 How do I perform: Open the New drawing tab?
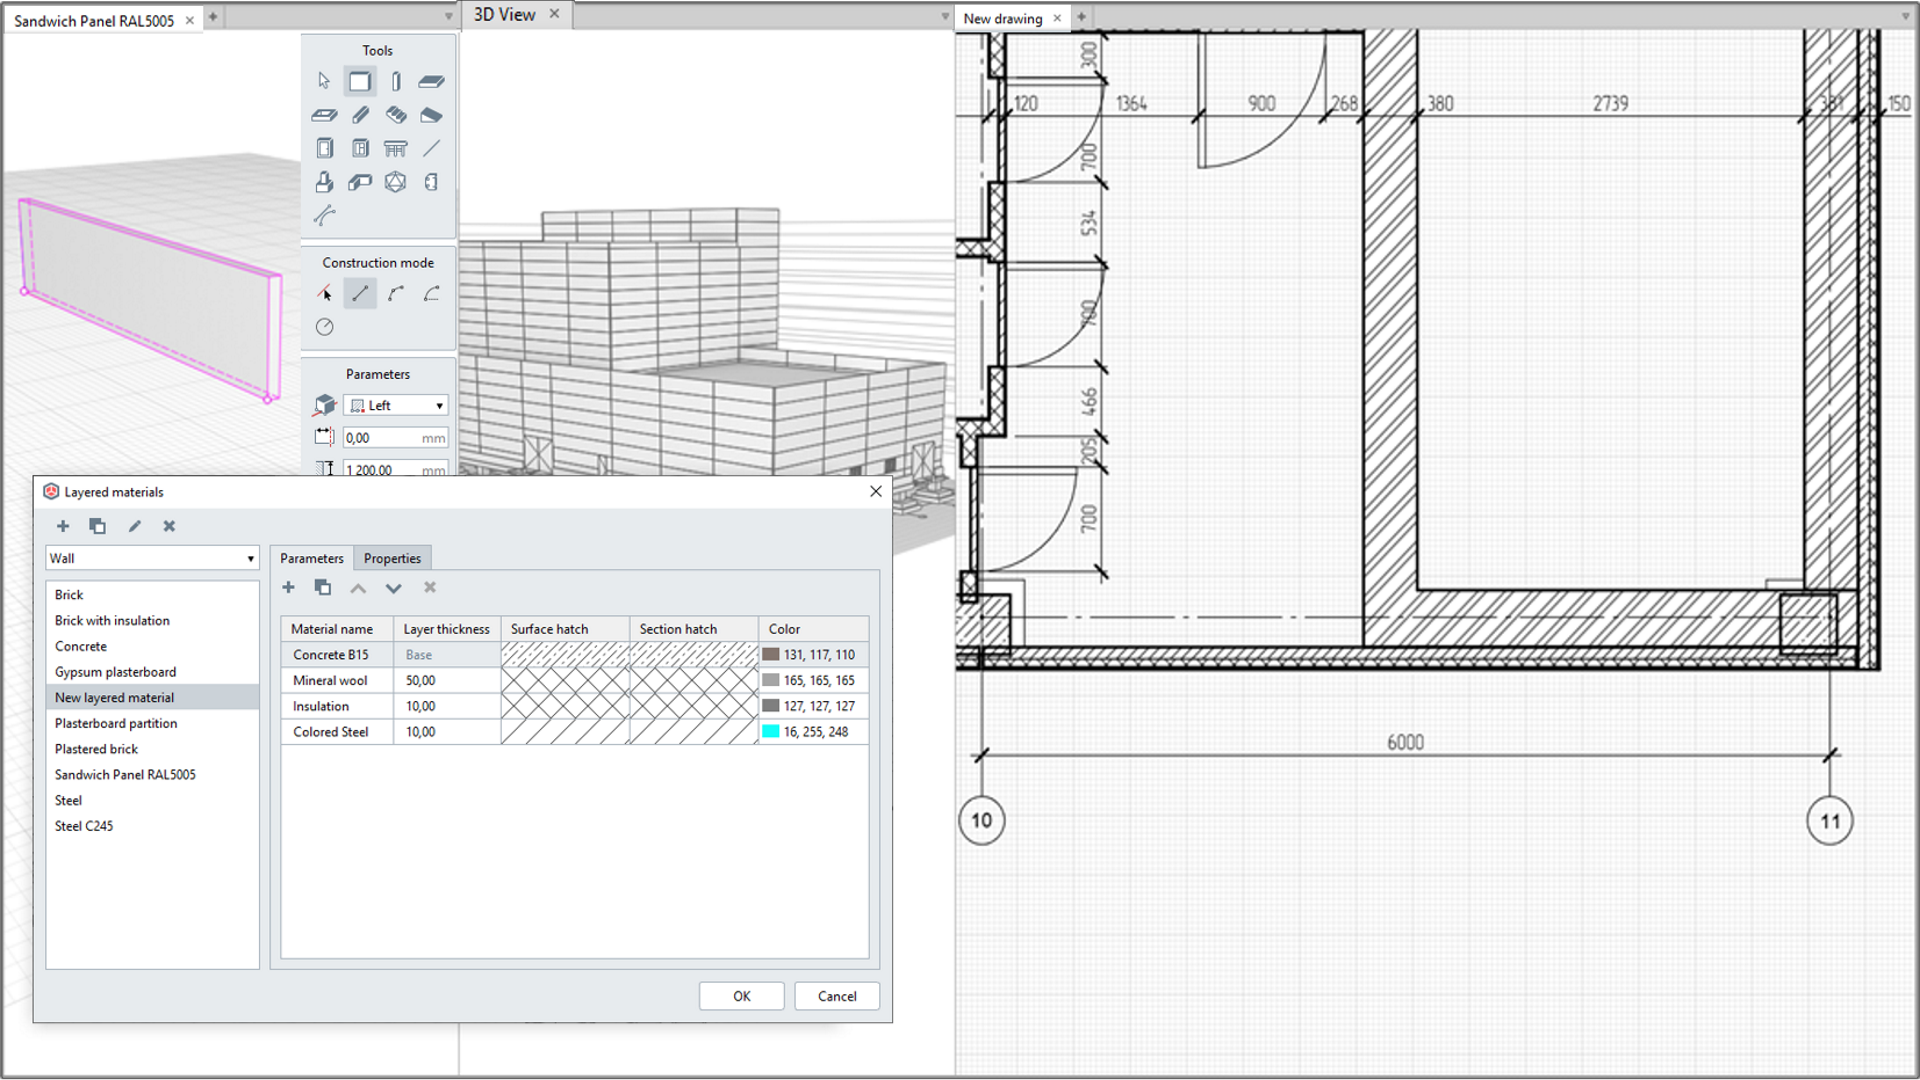click(1002, 18)
